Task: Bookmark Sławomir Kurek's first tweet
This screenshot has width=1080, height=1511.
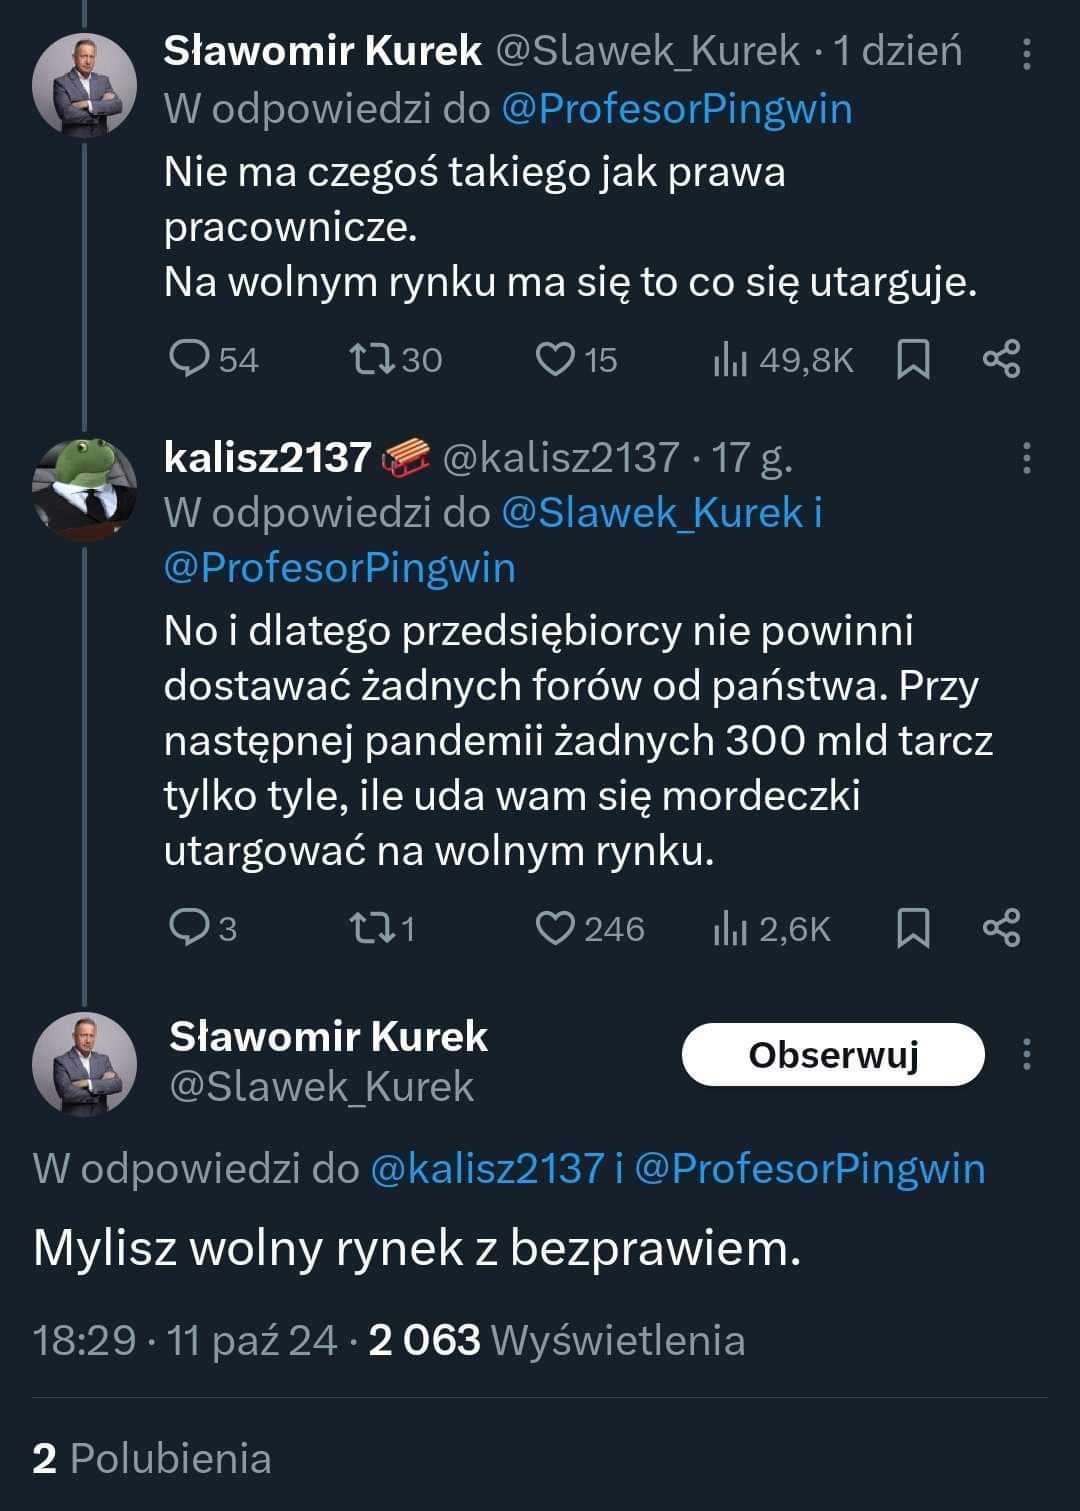Action: (x=913, y=359)
